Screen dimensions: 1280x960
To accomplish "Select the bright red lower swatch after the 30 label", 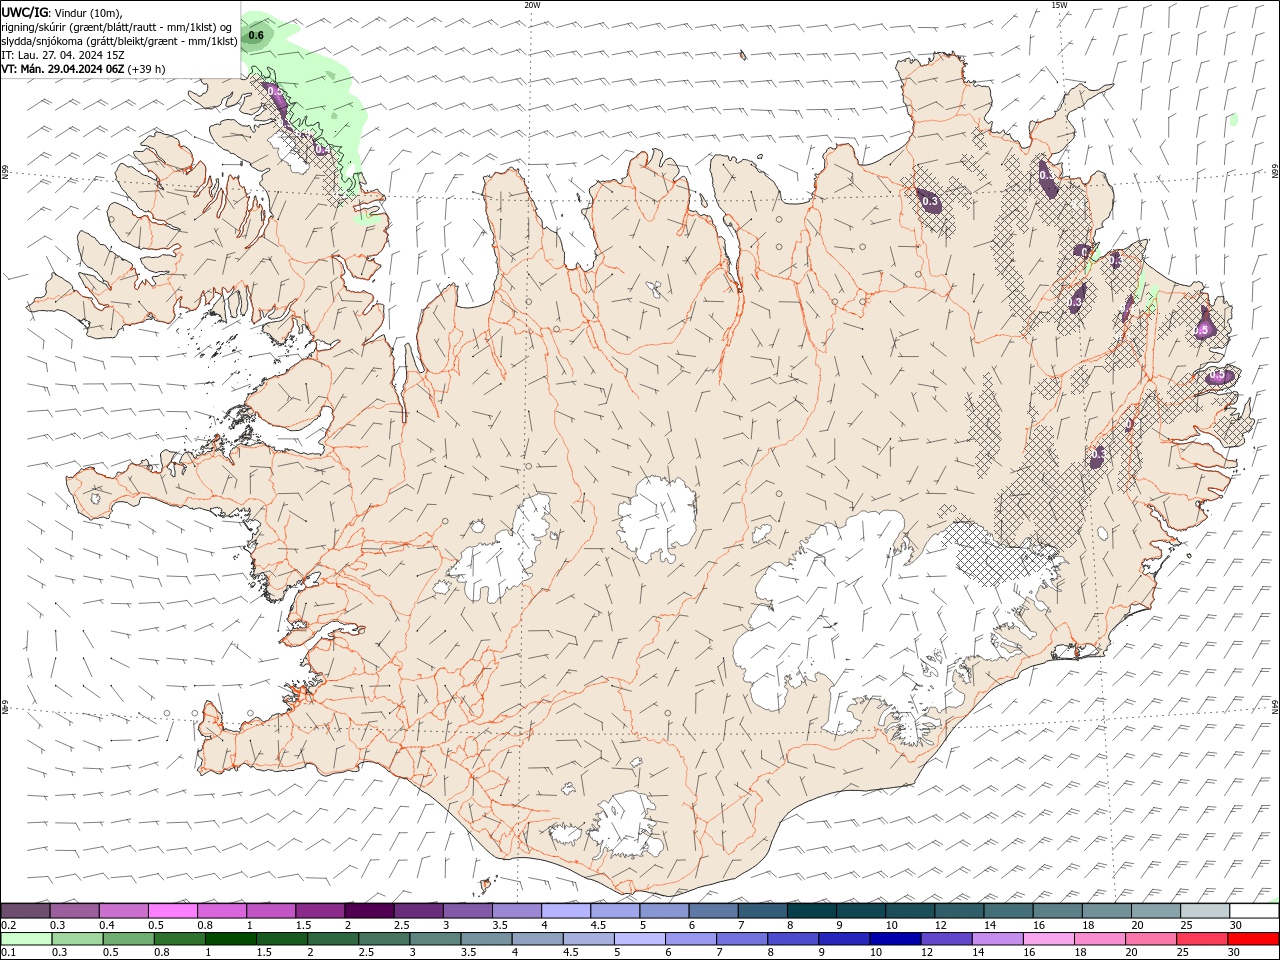I will (x=1253, y=939).
